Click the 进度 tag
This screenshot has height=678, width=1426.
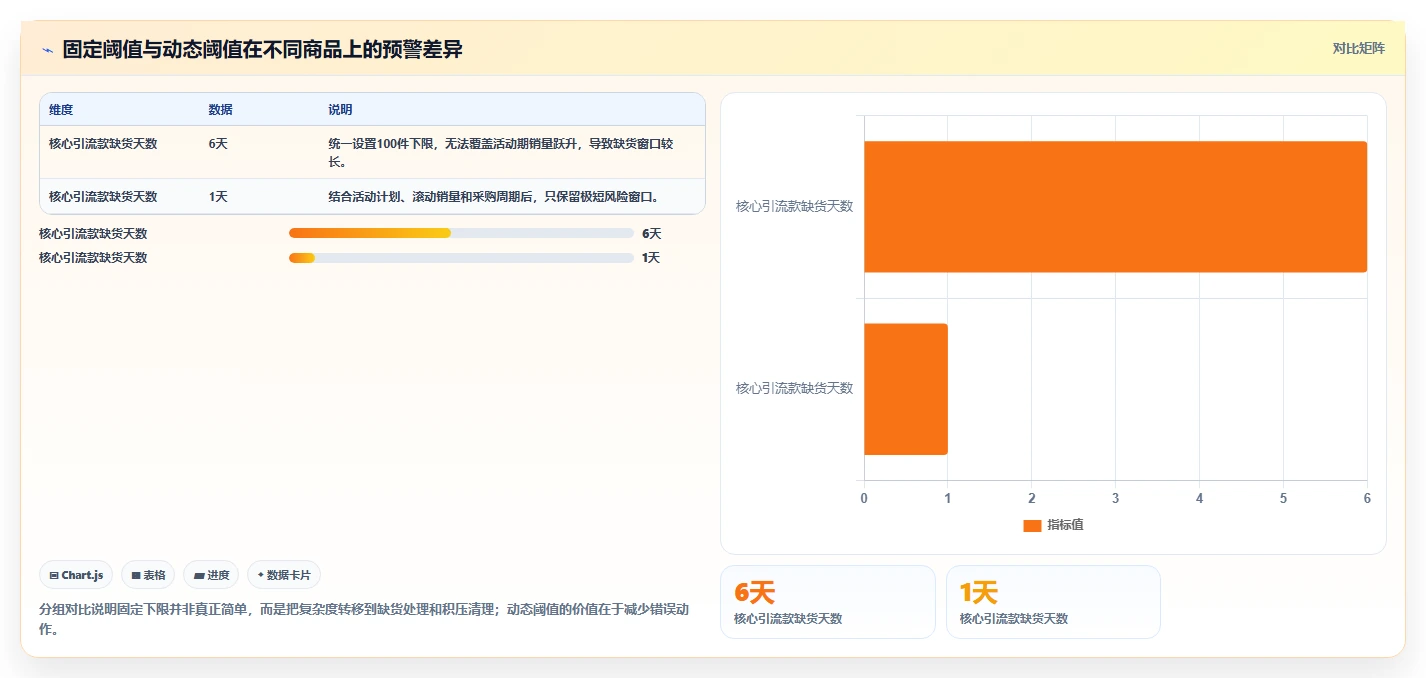tap(211, 575)
